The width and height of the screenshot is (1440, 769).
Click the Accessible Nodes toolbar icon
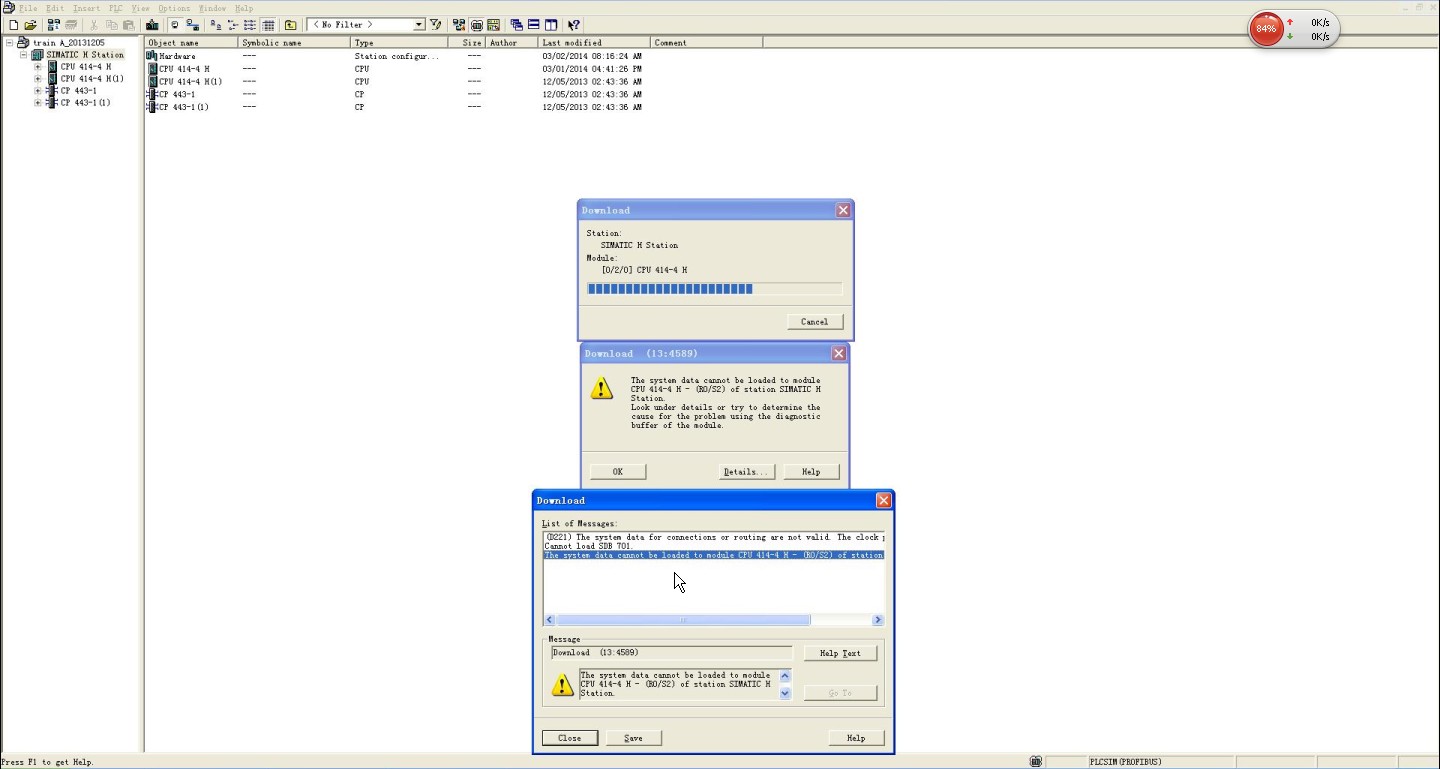[53, 25]
